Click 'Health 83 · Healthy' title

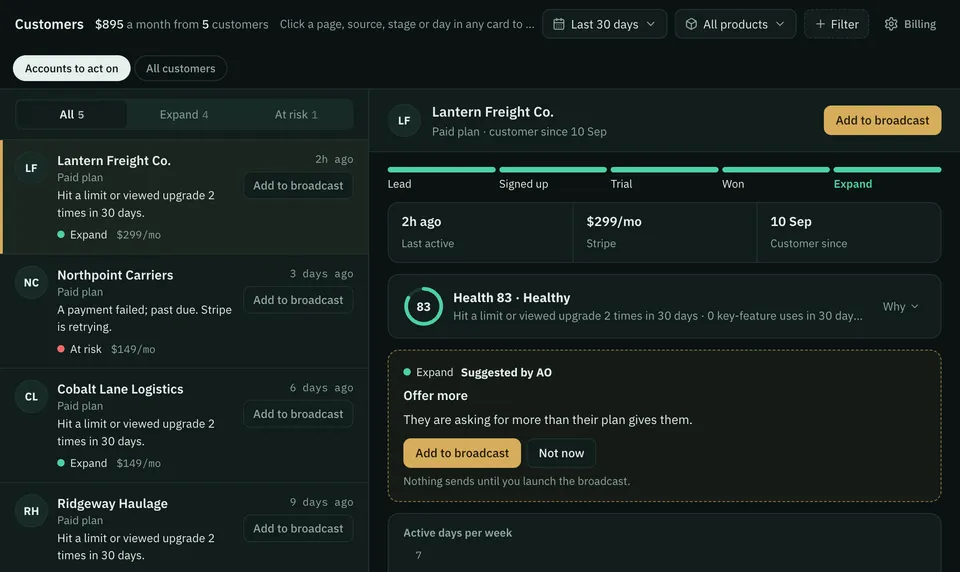pyautogui.click(x=511, y=298)
